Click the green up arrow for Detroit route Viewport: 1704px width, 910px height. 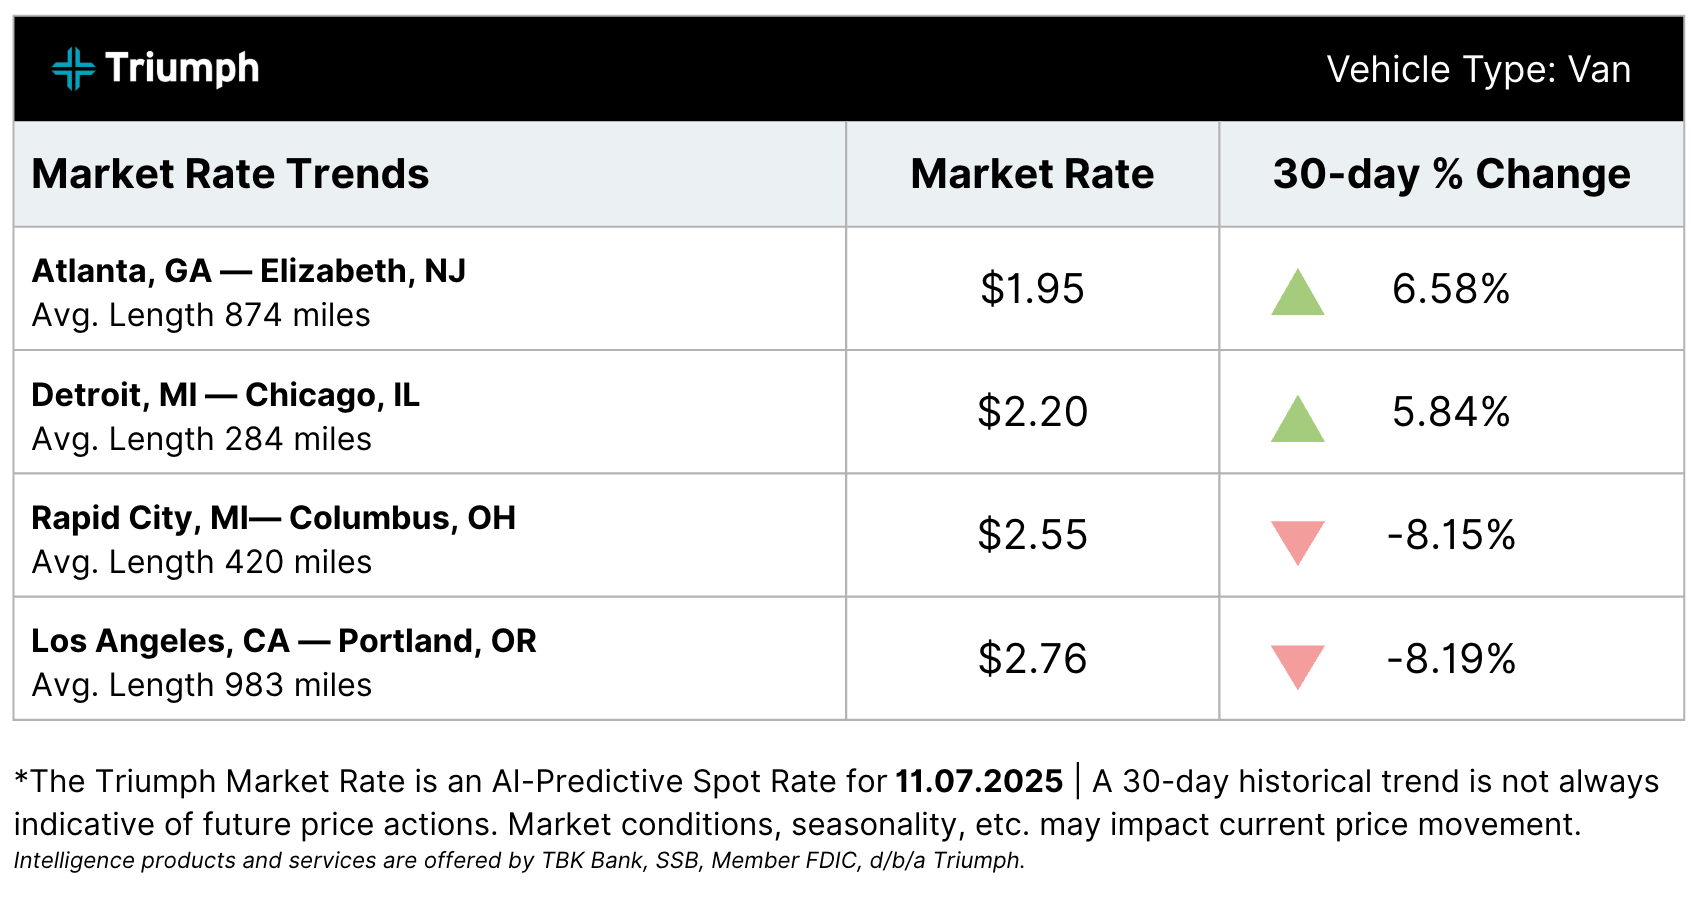[1297, 419]
